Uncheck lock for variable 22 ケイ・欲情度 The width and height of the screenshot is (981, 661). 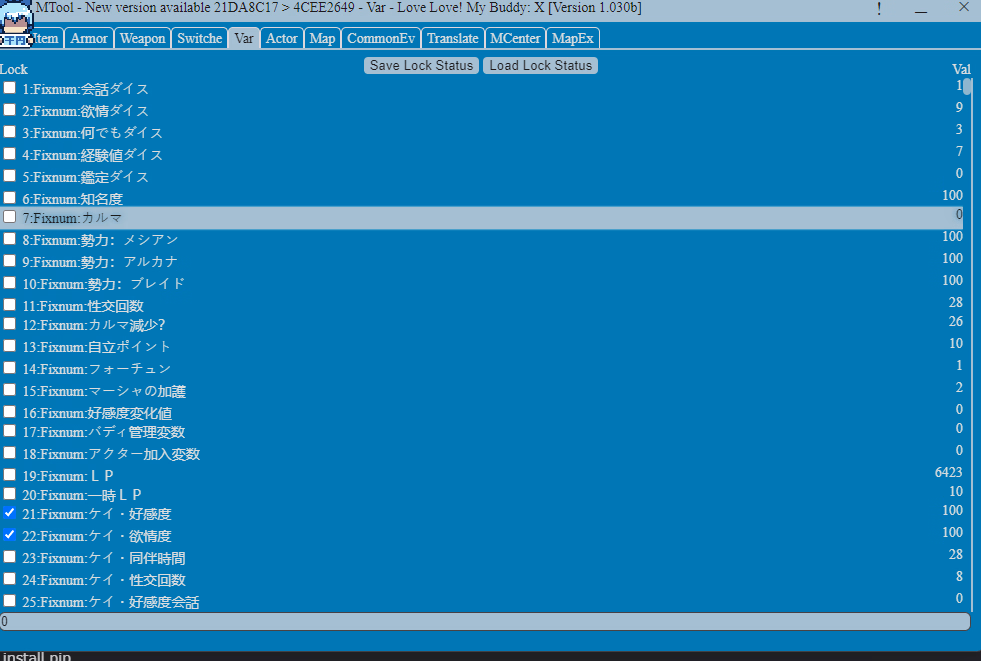(9, 535)
